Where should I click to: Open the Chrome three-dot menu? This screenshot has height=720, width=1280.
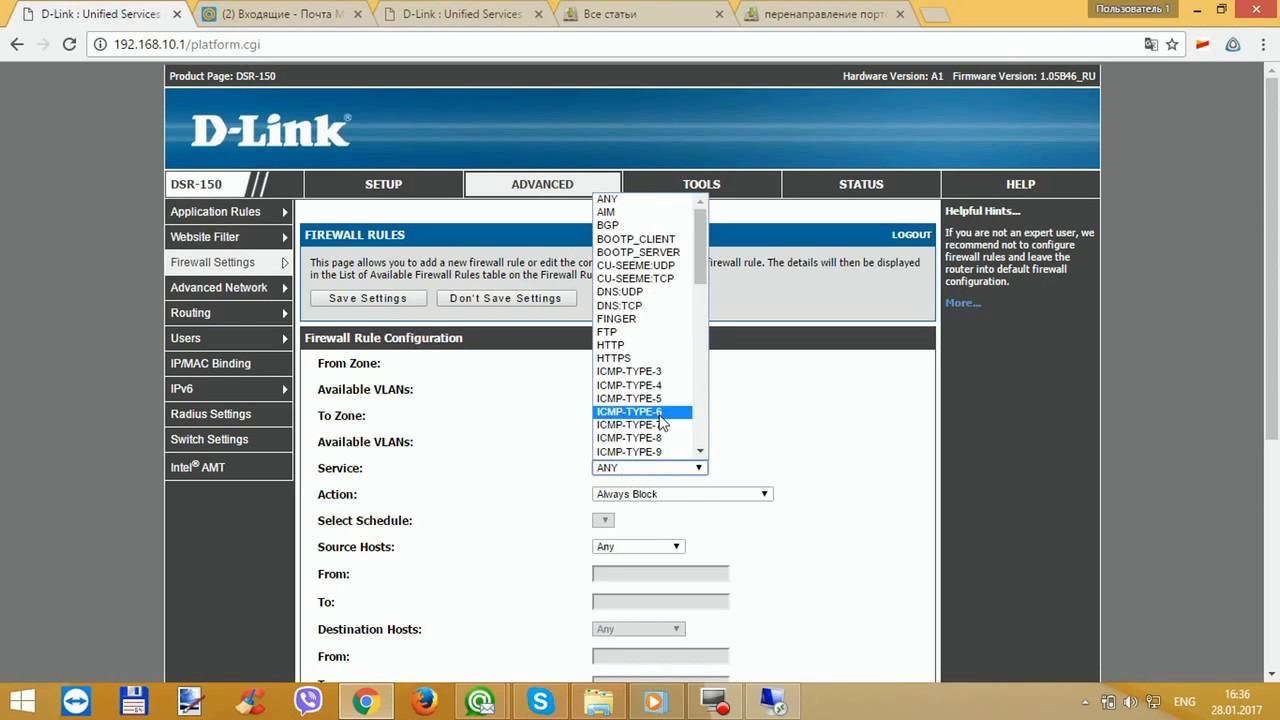coord(1262,44)
